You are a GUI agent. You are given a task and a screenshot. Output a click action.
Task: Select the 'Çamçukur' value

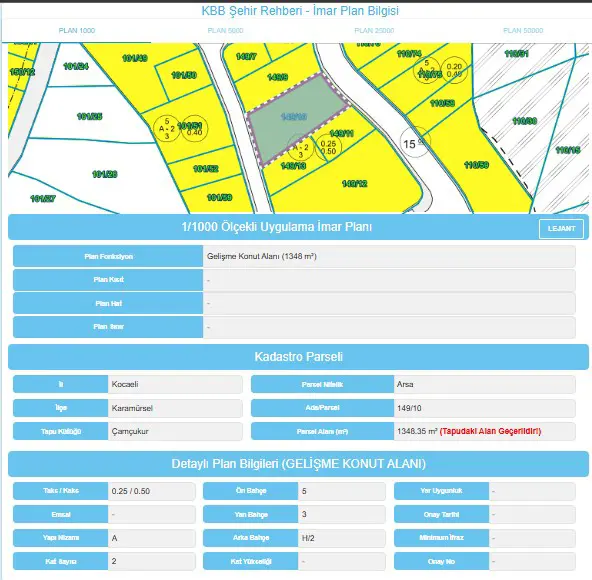click(x=130, y=431)
